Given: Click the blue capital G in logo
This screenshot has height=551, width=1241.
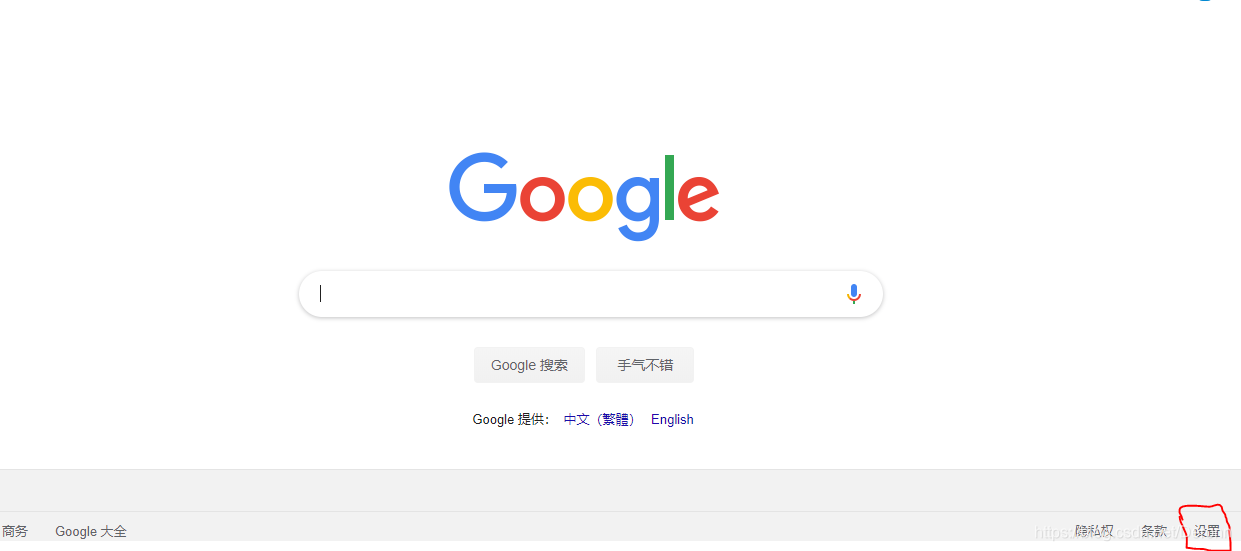Looking at the screenshot, I should coord(482,187).
